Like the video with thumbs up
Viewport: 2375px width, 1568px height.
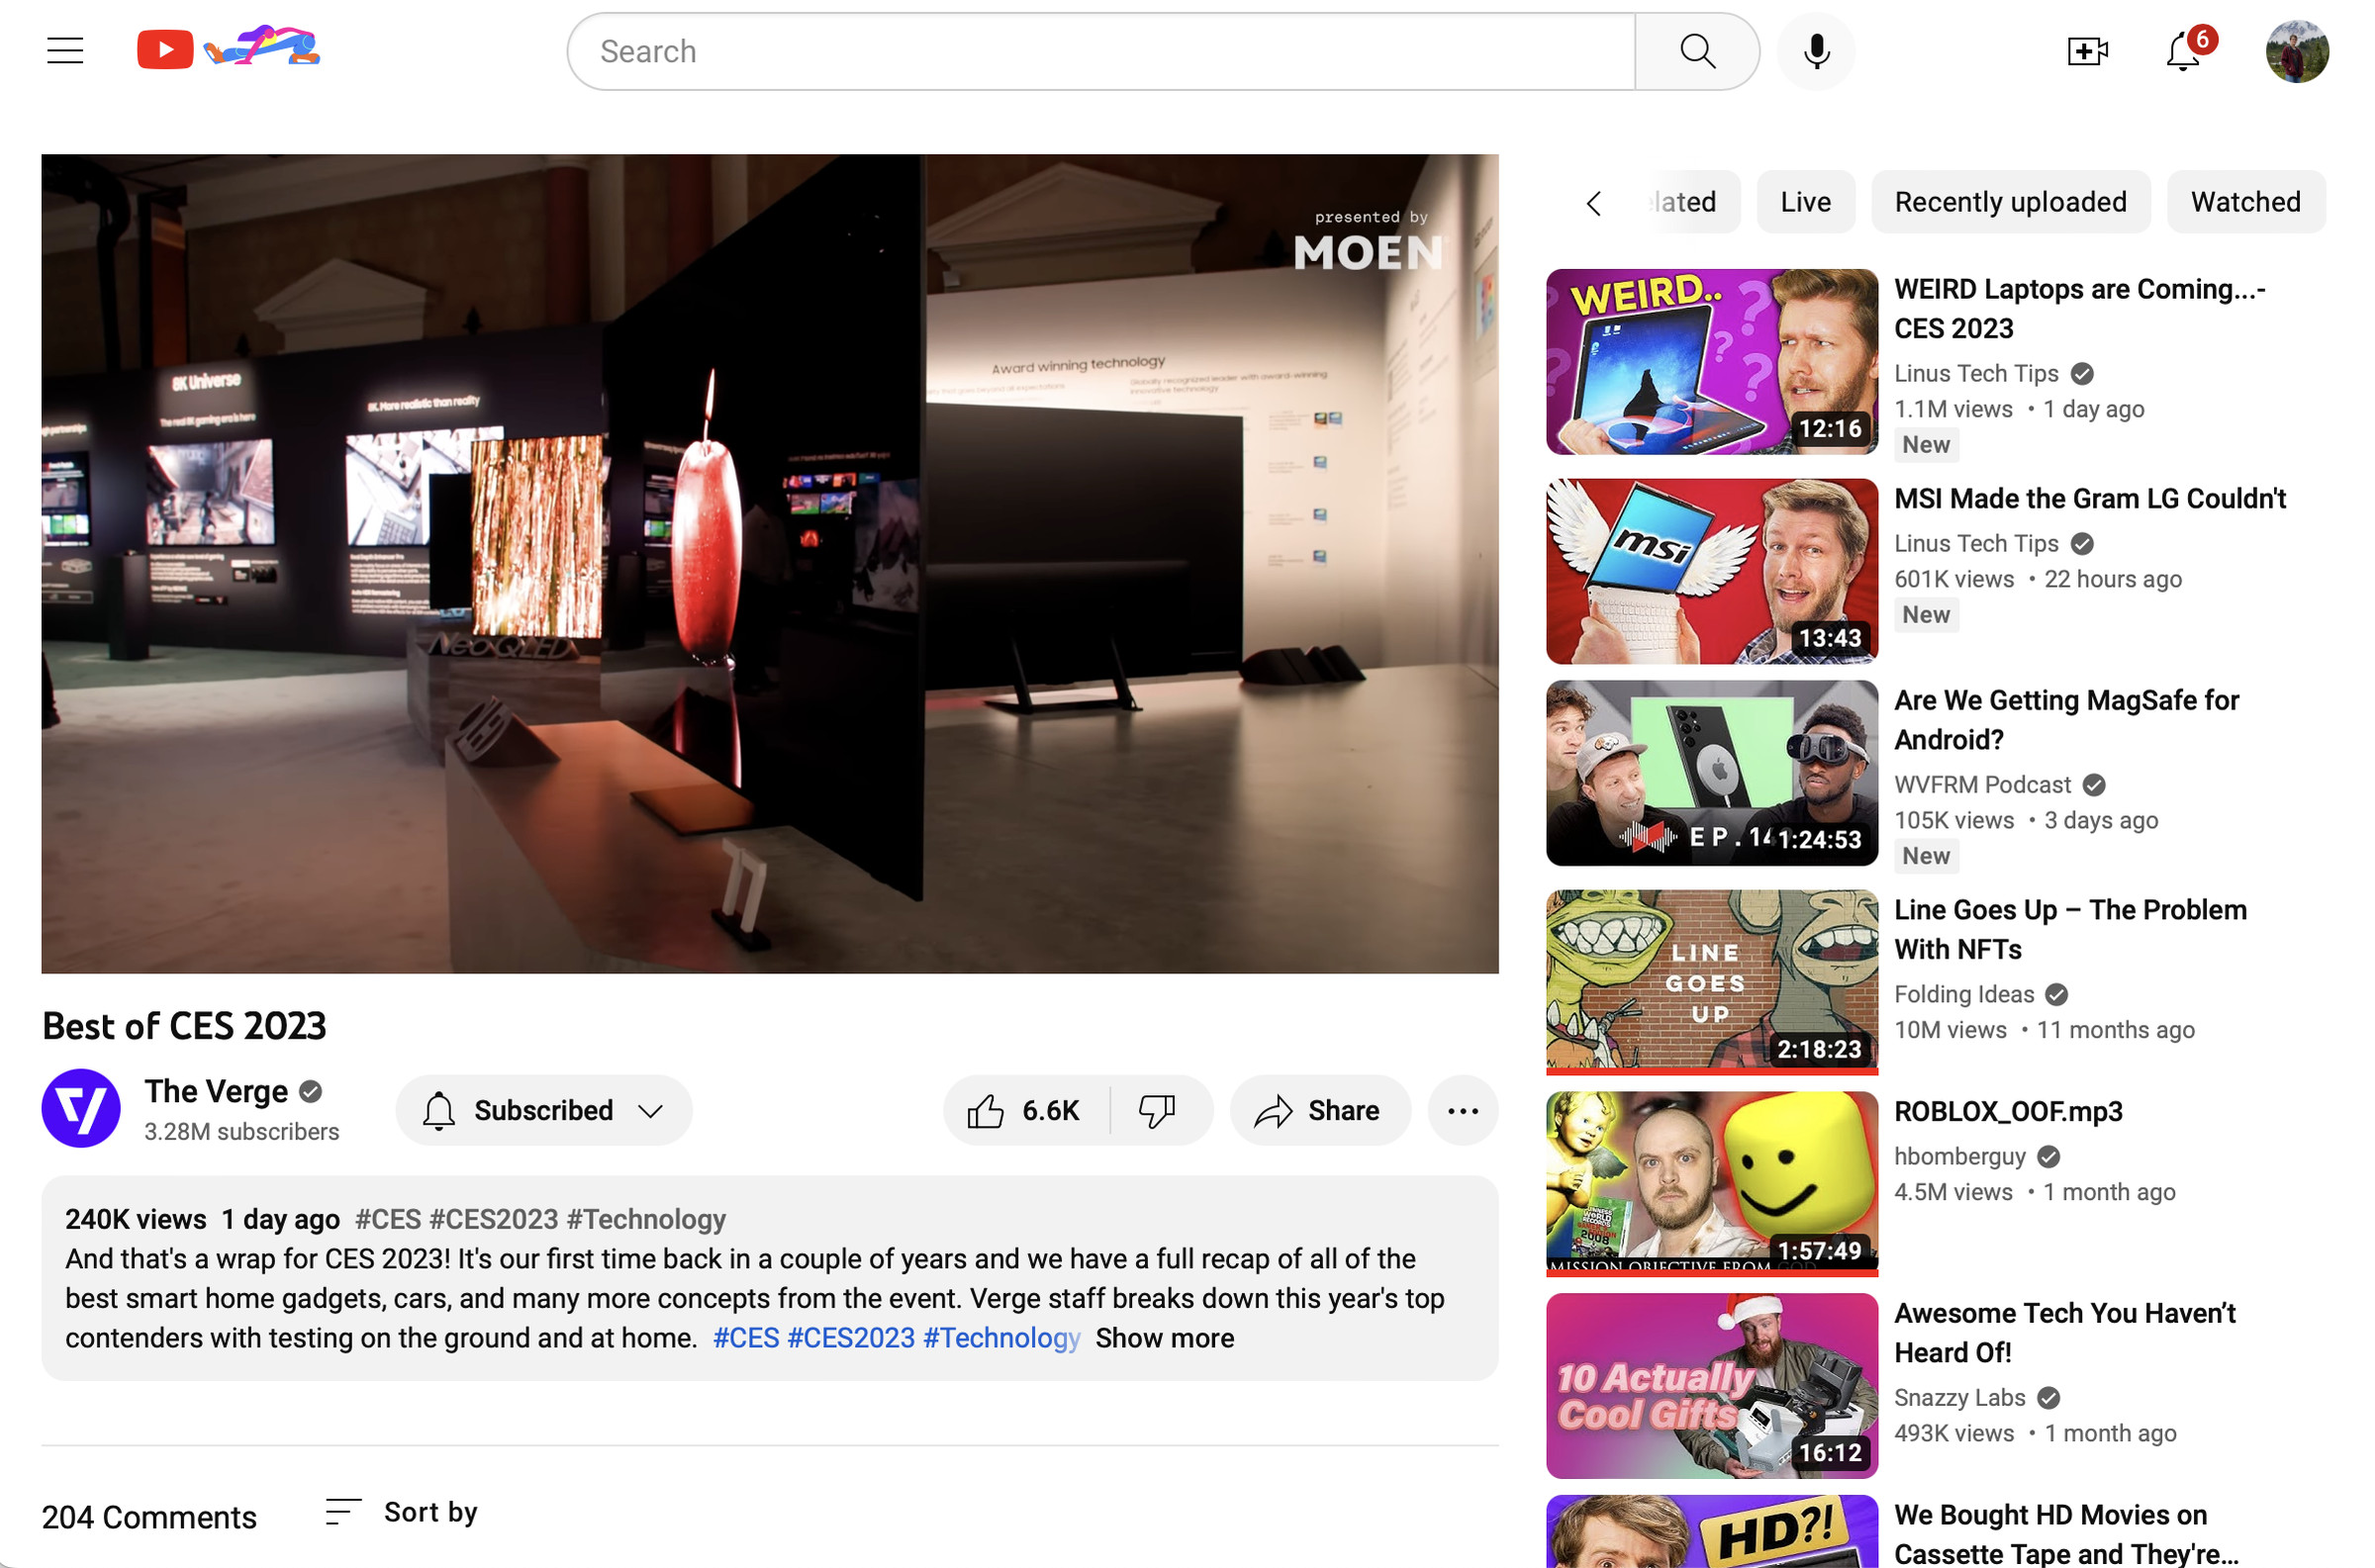[1027, 1110]
